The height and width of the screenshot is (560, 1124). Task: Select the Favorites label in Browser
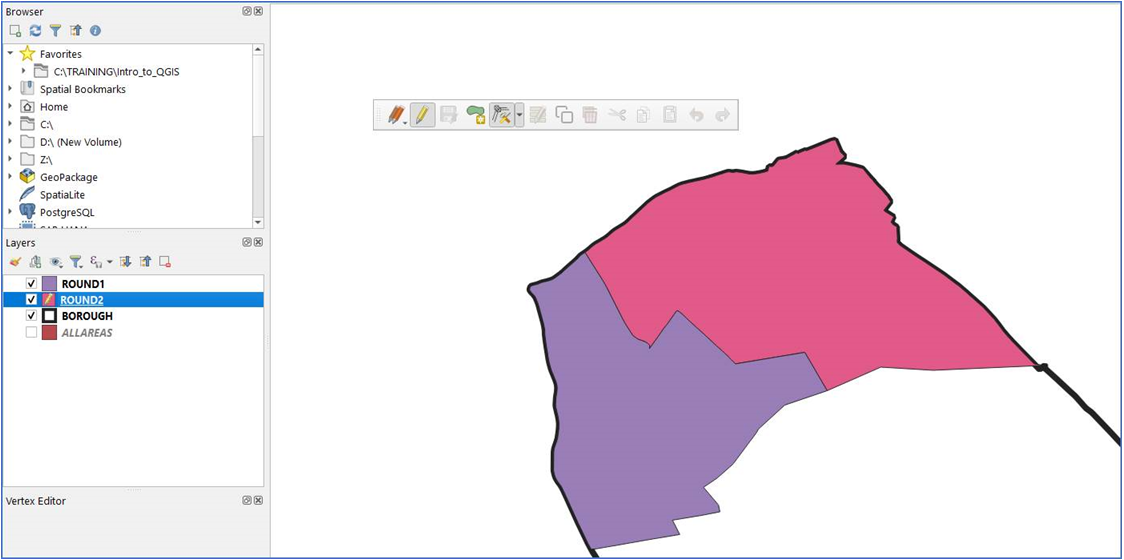pyautogui.click(x=61, y=54)
